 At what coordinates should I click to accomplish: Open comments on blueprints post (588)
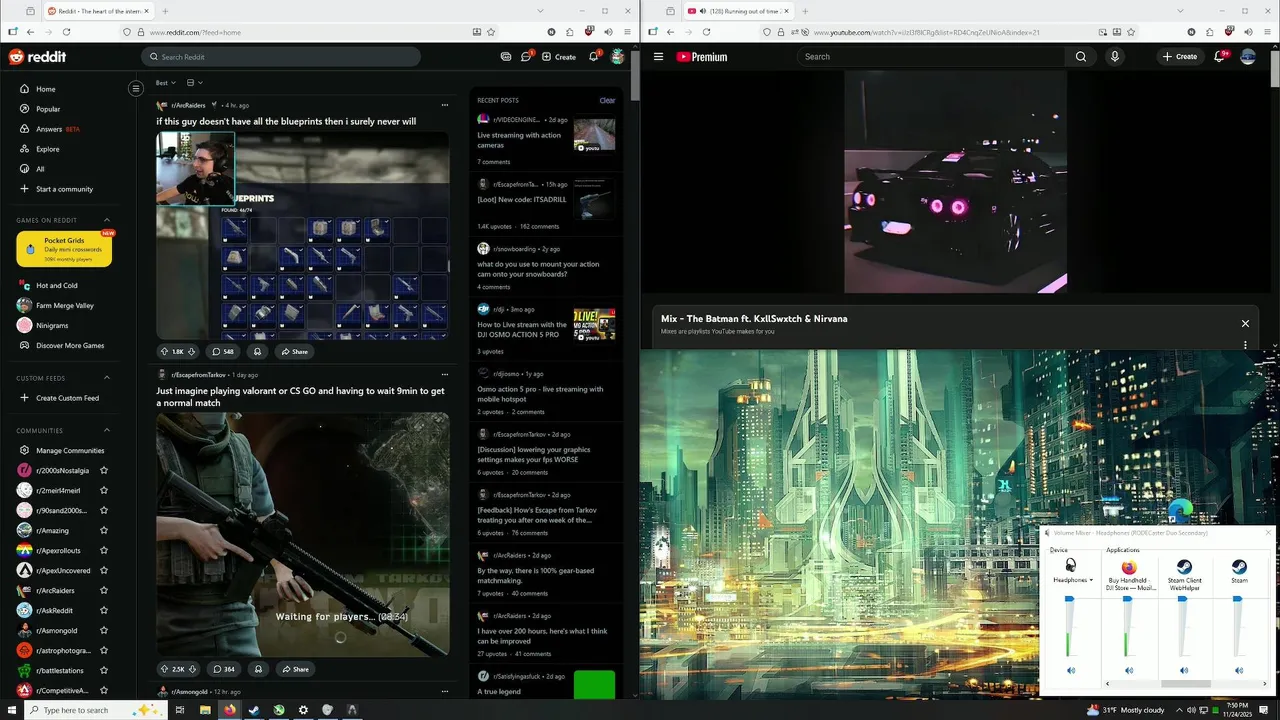[223, 351]
